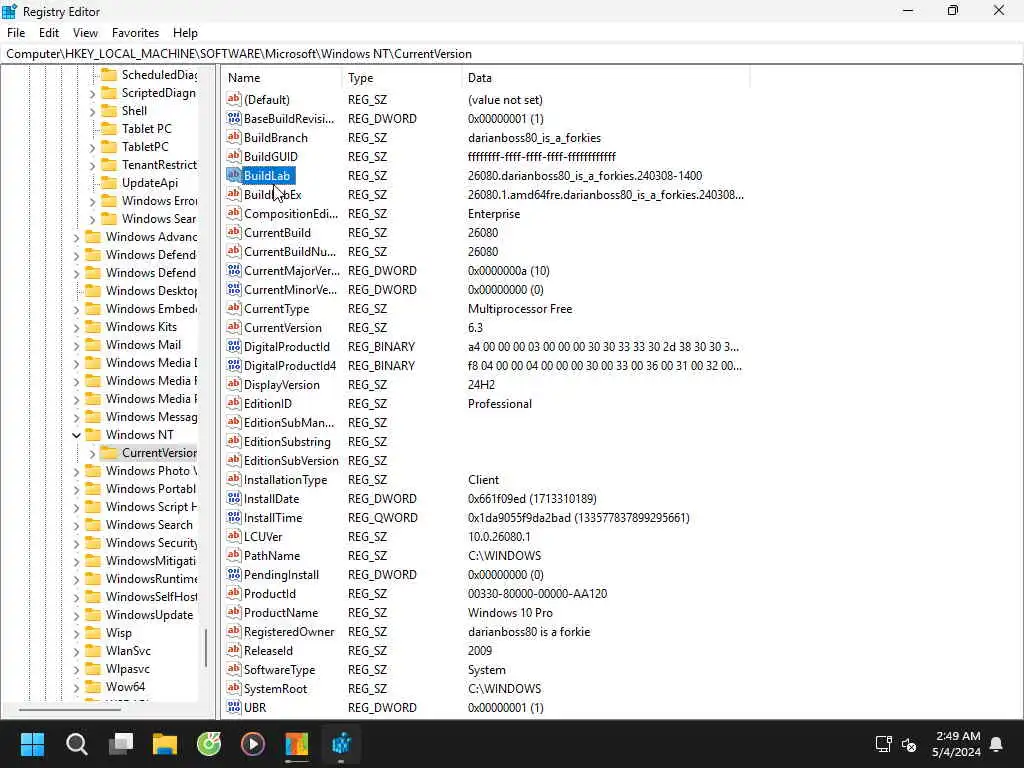Switch to Registry Editor taskbar icon
The image size is (1024, 768).
tap(341, 744)
